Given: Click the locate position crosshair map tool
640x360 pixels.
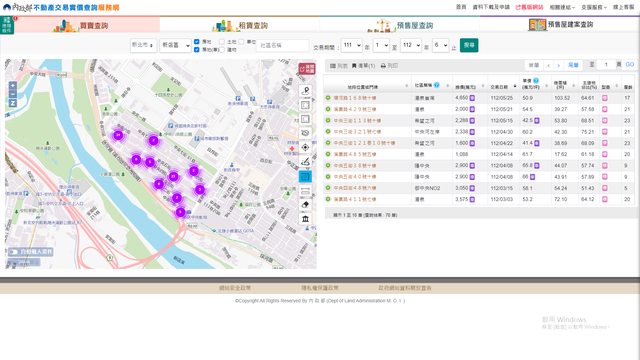Looking at the screenshot, I should tap(305, 147).
